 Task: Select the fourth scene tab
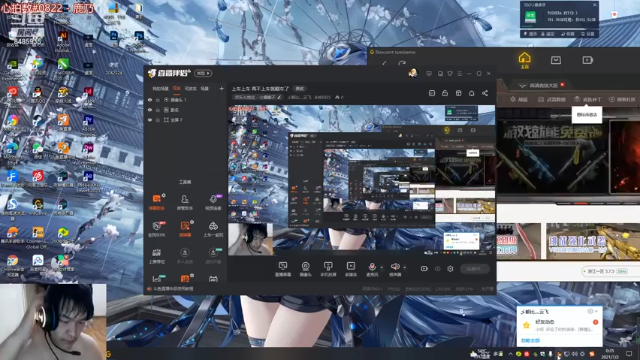tap(205, 89)
